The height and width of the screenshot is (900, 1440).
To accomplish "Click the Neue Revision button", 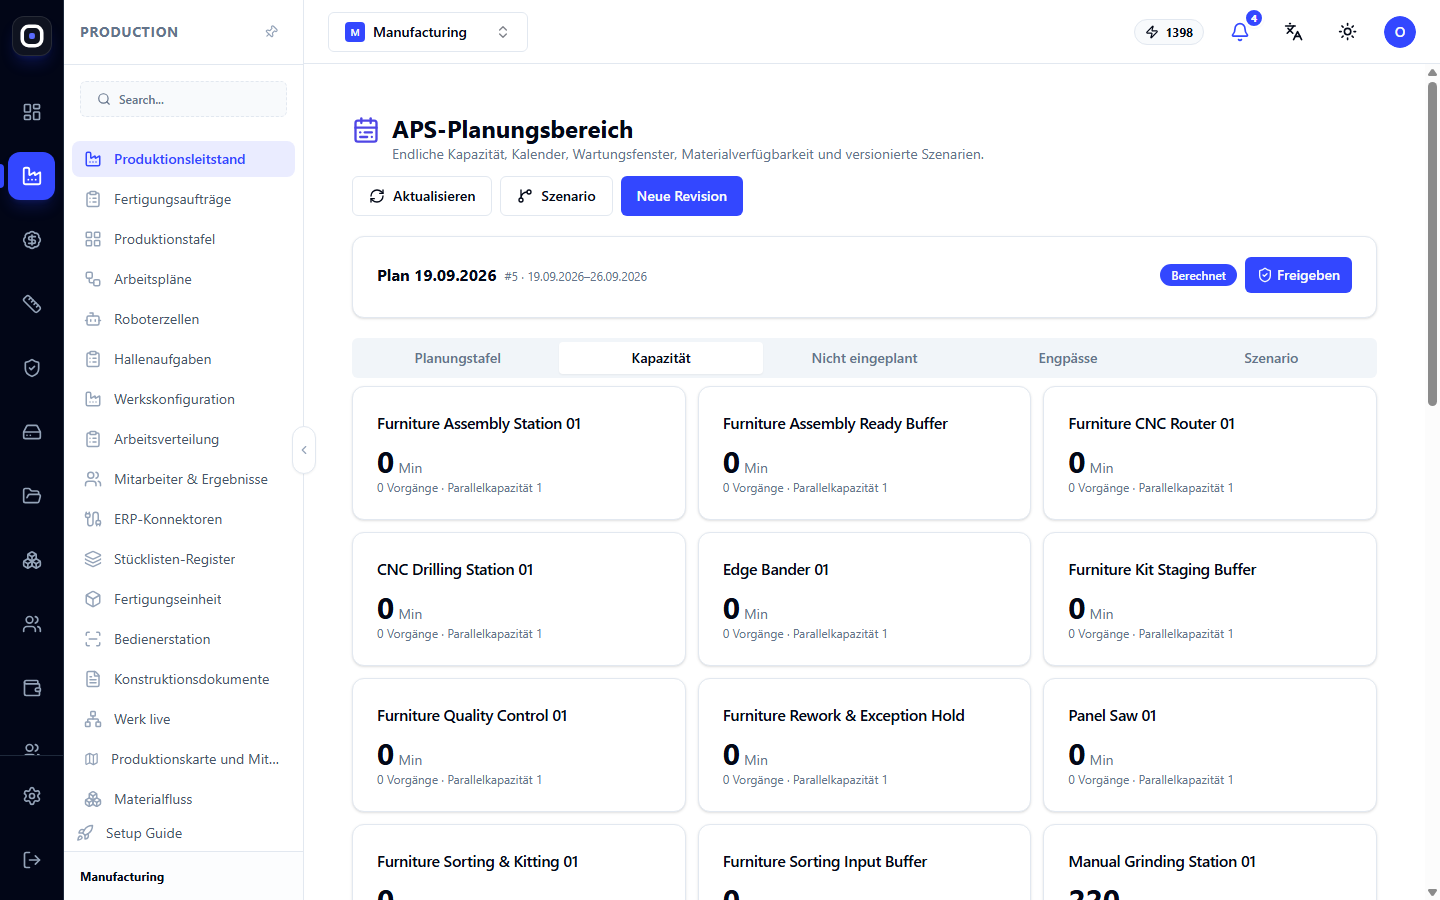I will tap(682, 196).
